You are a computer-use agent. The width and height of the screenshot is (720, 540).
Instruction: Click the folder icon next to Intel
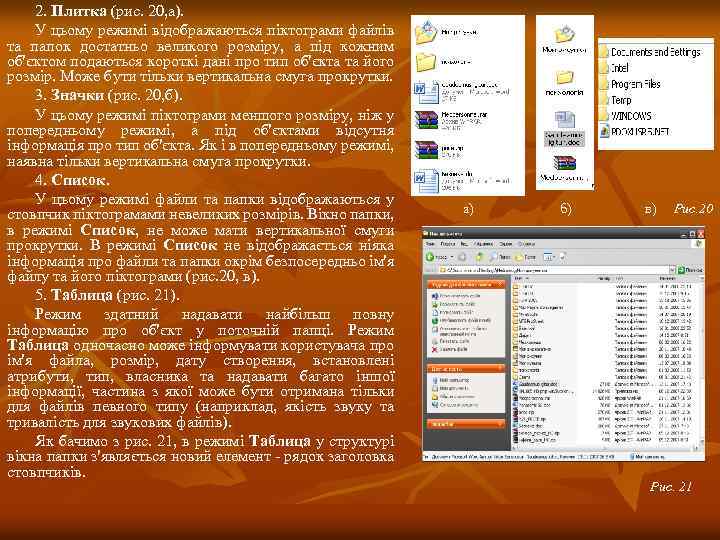(604, 68)
